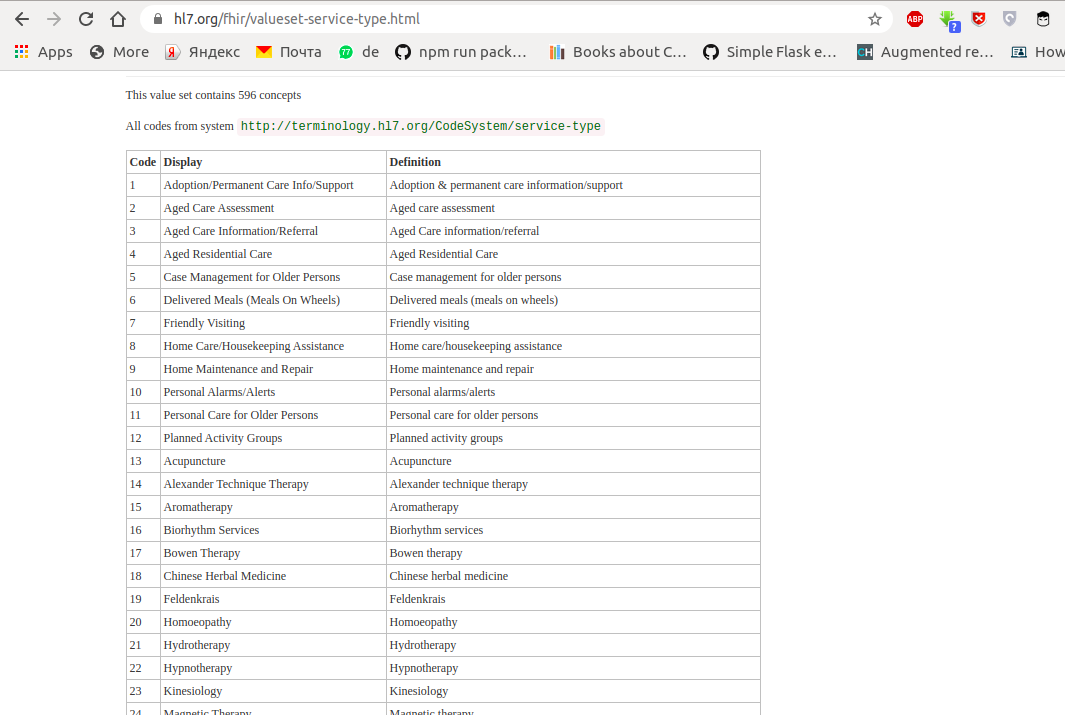Select 'Home Maintenance and Repair' display cell

click(273, 369)
